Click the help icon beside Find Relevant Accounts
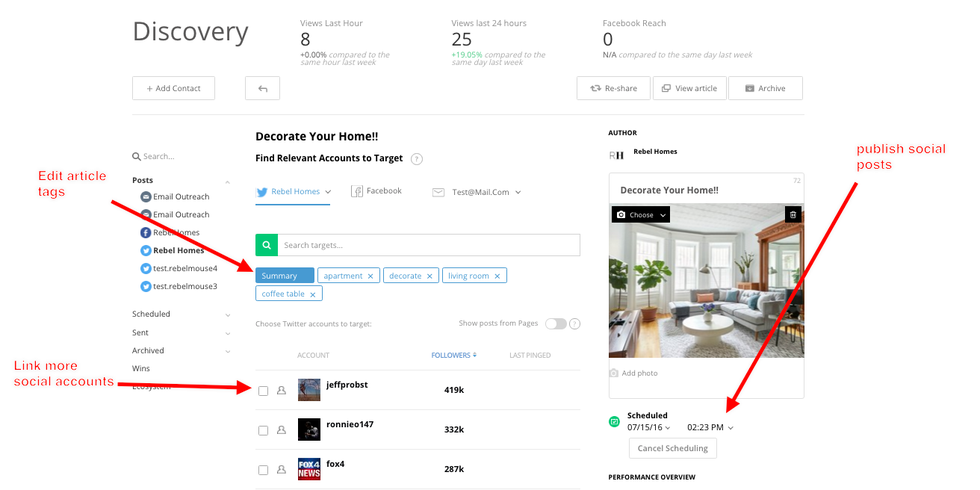Screen dimensions: 980x490 coord(416,159)
